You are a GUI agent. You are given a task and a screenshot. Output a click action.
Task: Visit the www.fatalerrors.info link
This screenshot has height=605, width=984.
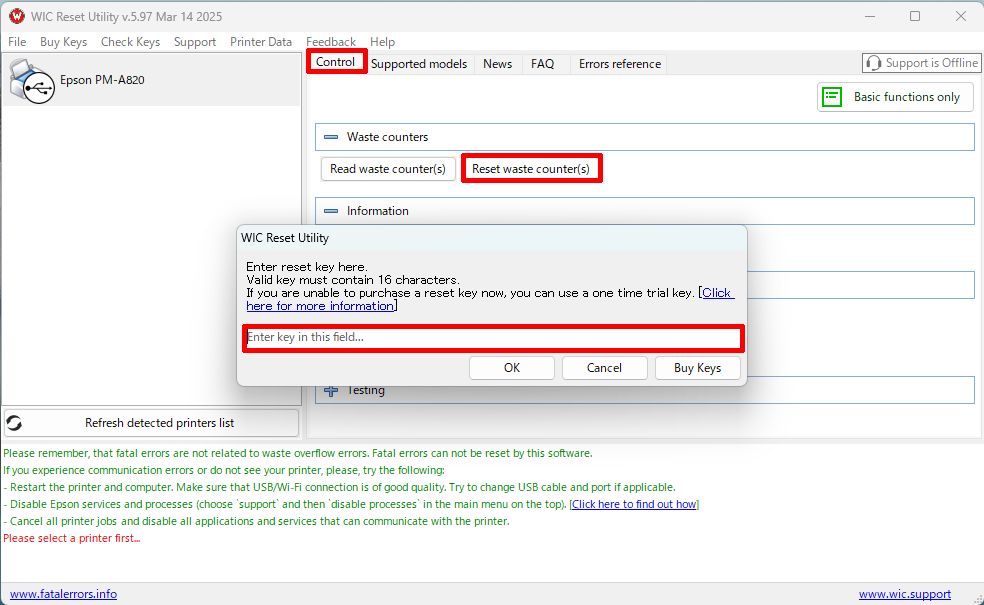pos(63,594)
